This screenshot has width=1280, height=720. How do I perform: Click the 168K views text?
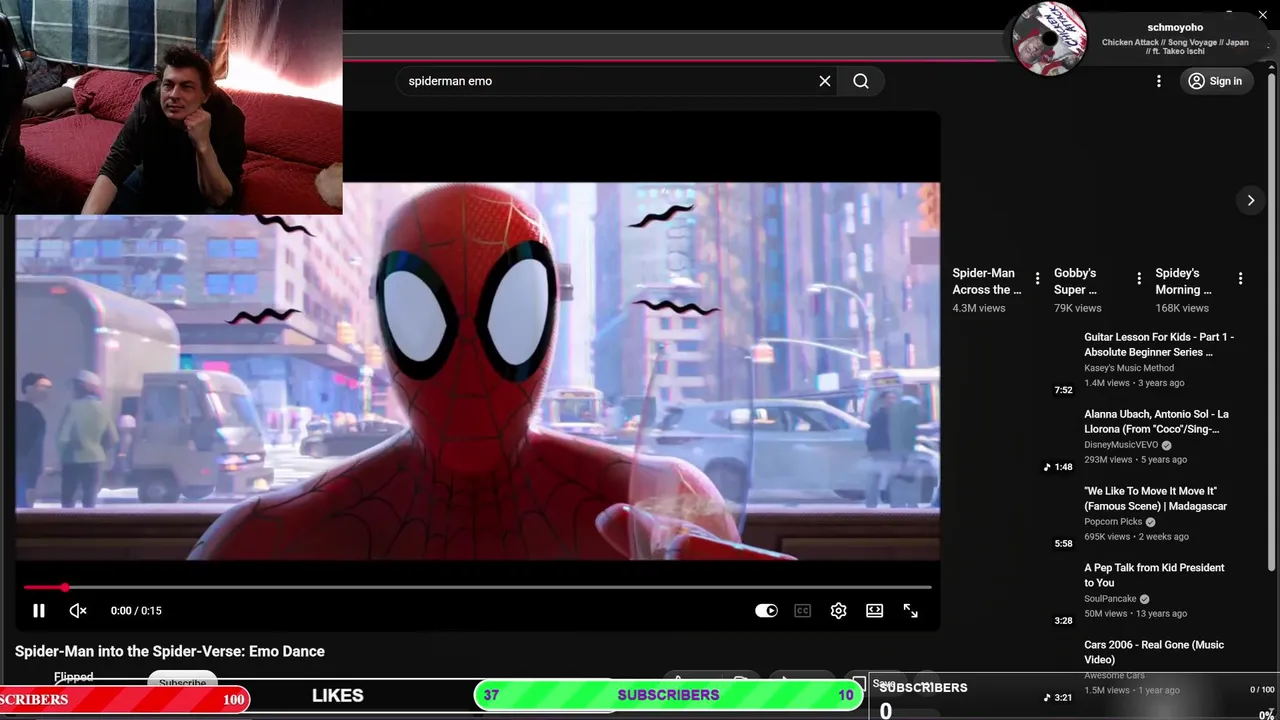click(1182, 308)
